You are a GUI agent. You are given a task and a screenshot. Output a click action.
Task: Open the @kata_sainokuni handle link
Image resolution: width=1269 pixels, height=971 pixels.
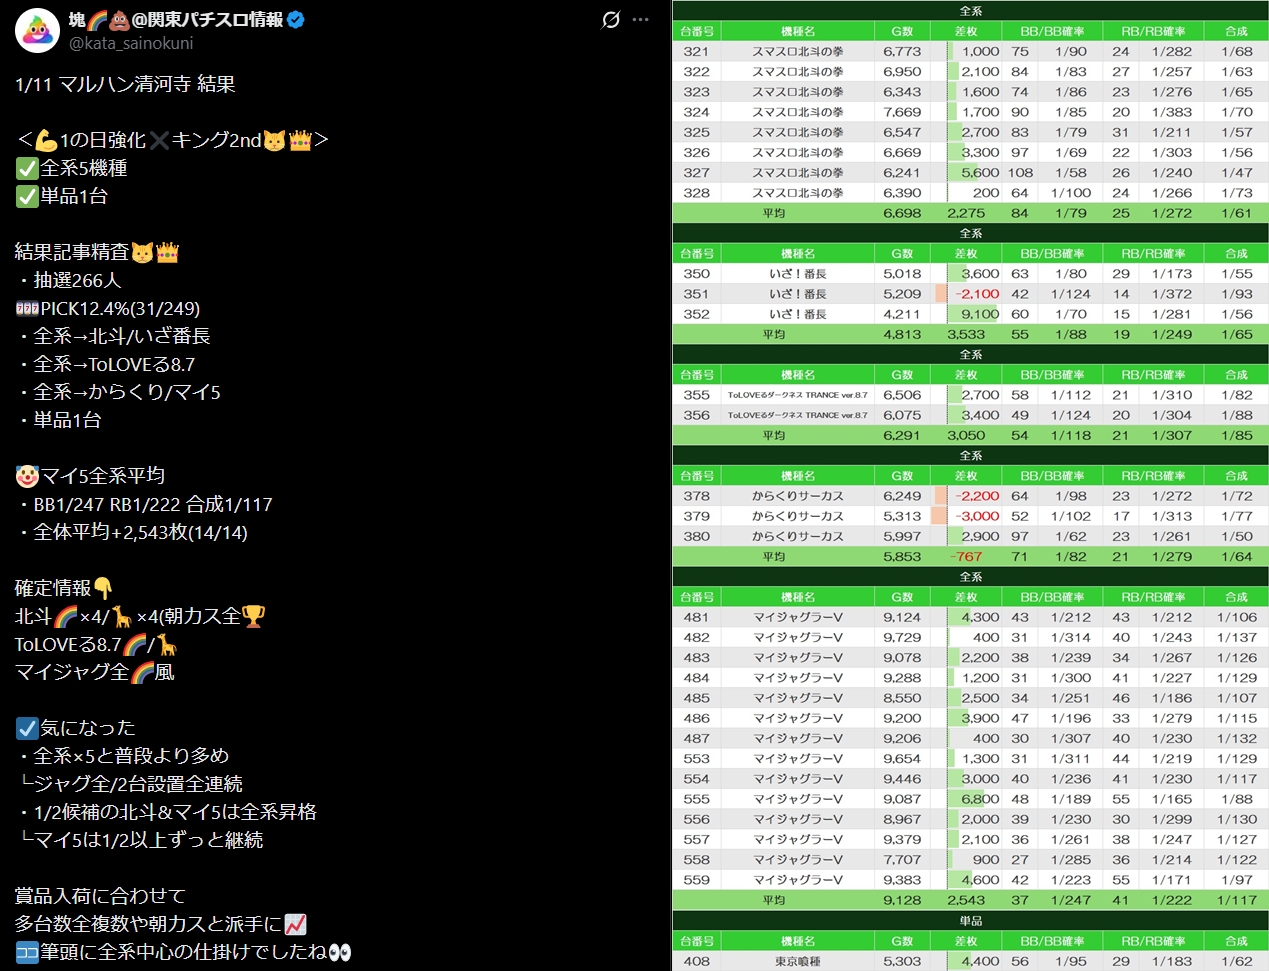click(131, 43)
